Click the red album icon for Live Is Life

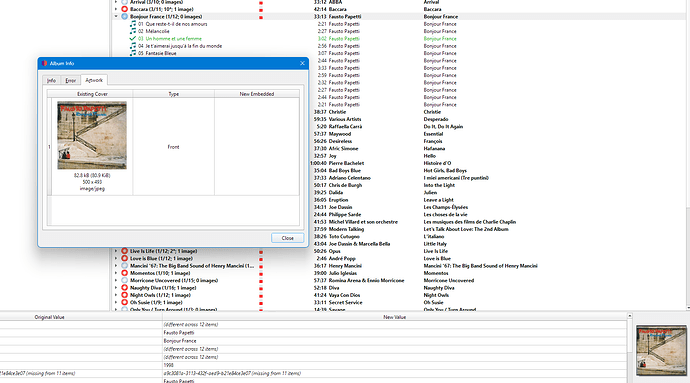point(125,251)
